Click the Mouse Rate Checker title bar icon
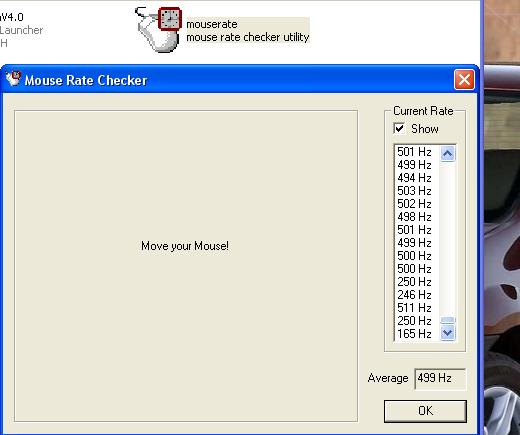 [13, 78]
